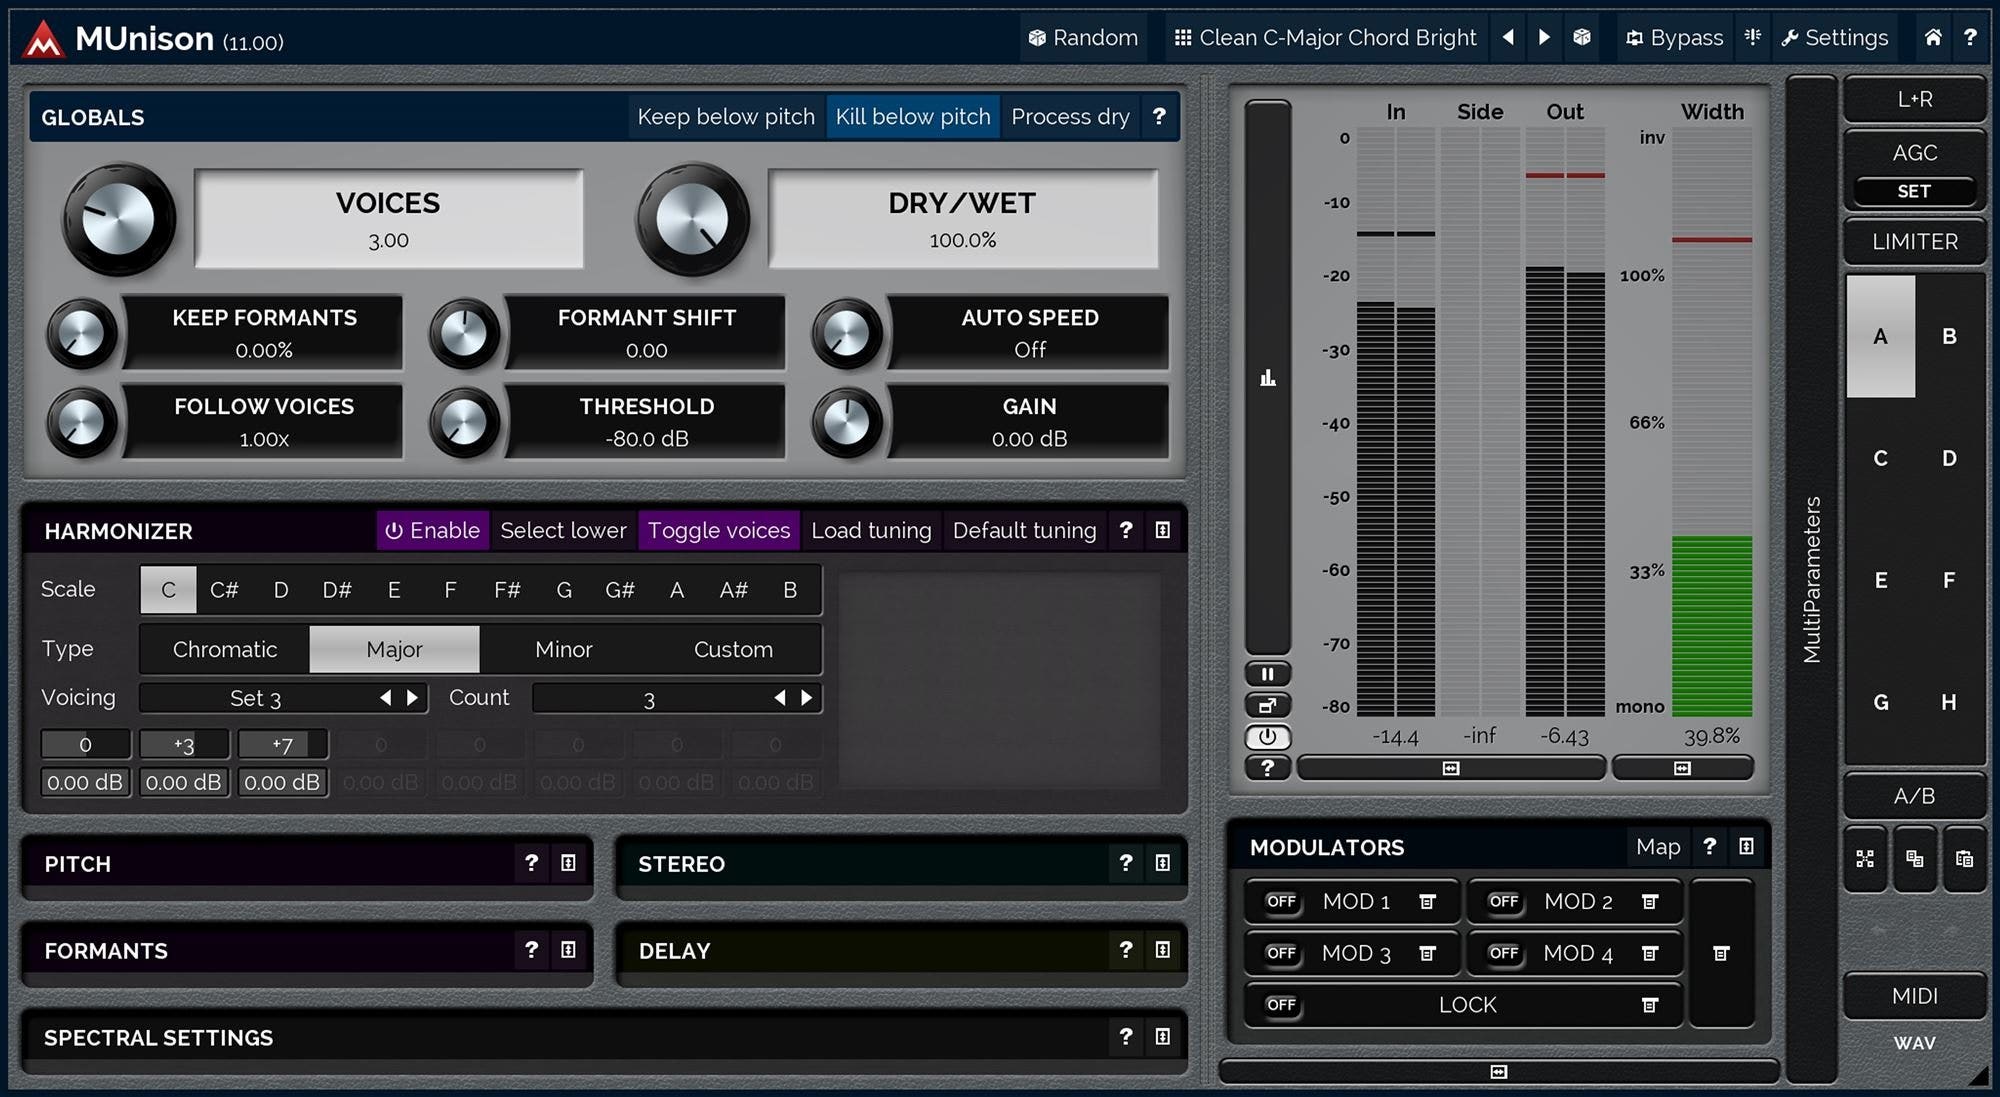The image size is (2000, 1097).
Task: Click random preset dice icon
Action: click(x=1582, y=38)
